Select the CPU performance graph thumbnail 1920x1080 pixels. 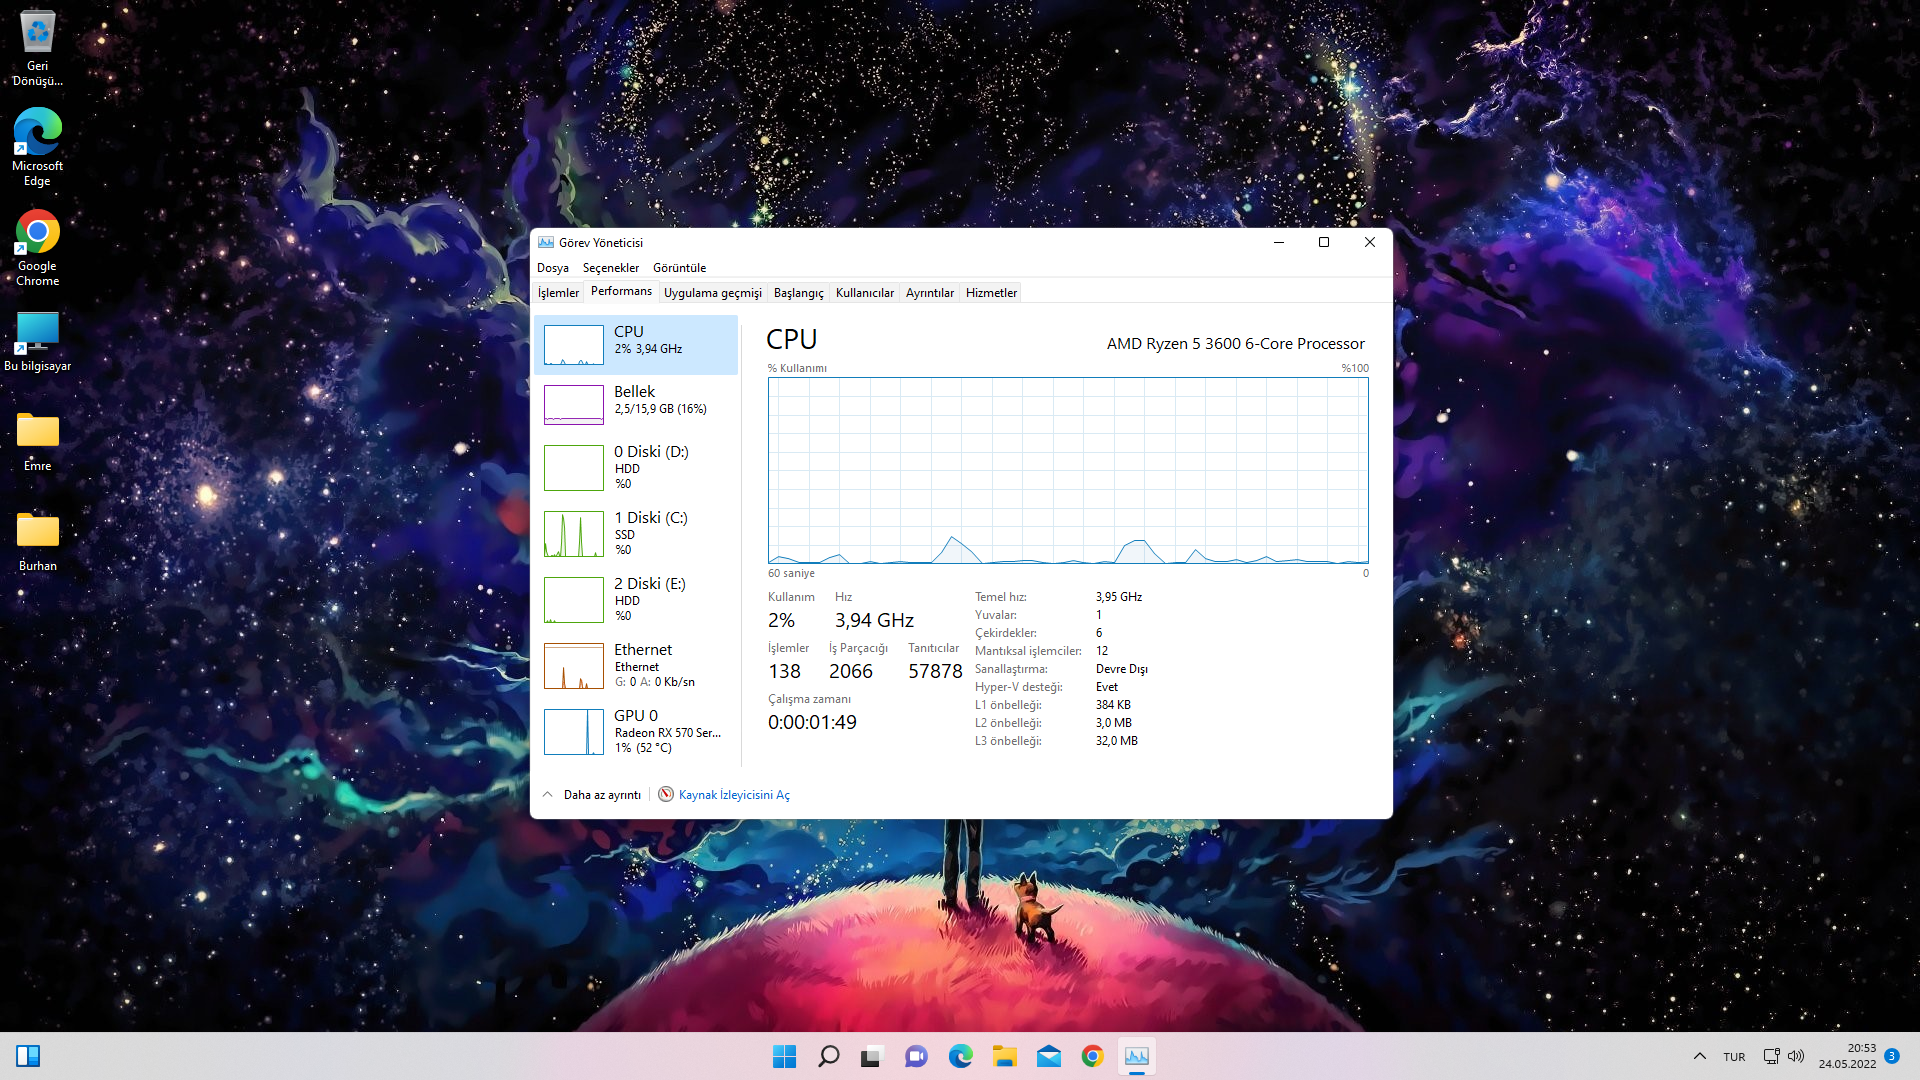573,345
